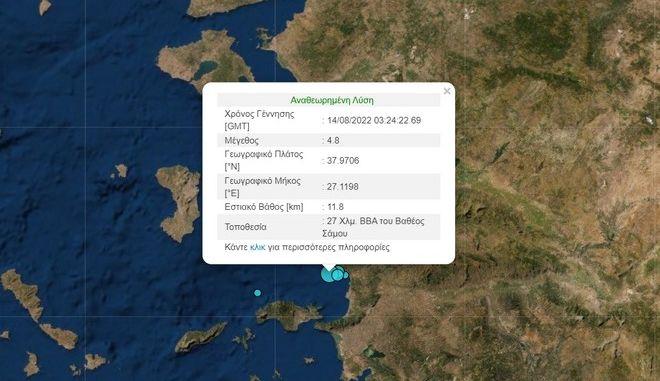
Task: Click the Αναθεωρημένη Λύση header text
Action: click(x=332, y=100)
